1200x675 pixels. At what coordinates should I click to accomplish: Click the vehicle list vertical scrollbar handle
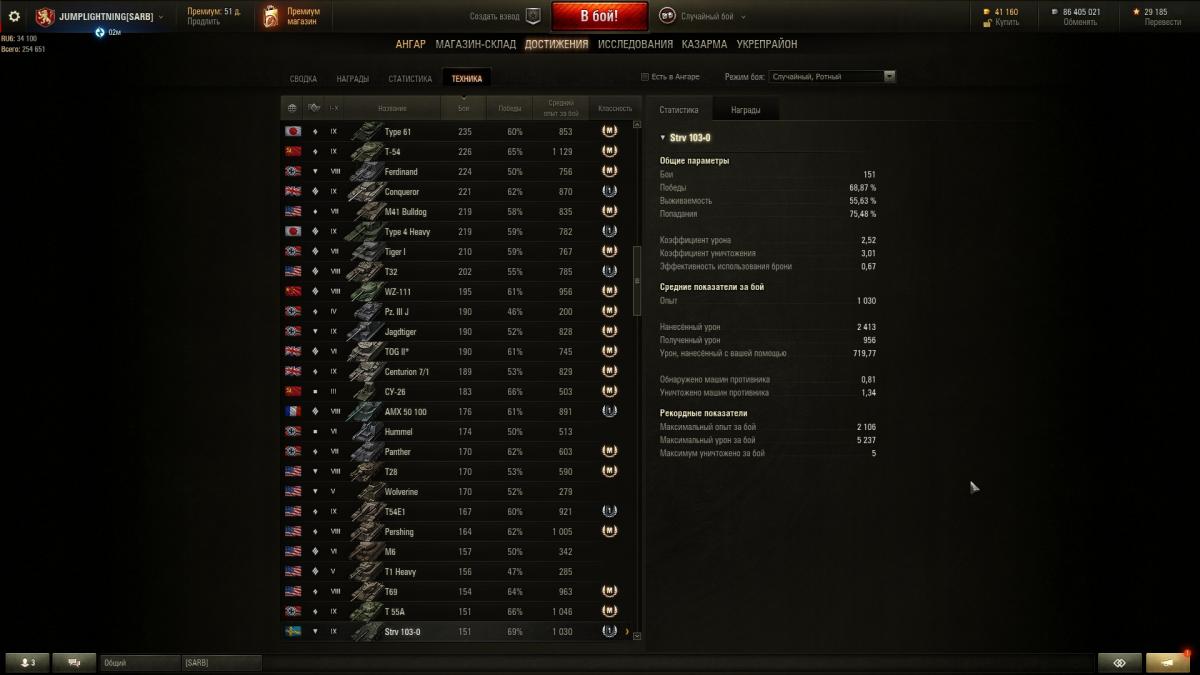pos(637,281)
